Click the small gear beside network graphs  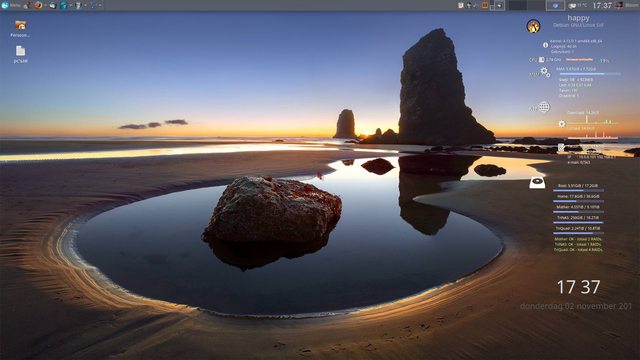[x=562, y=124]
